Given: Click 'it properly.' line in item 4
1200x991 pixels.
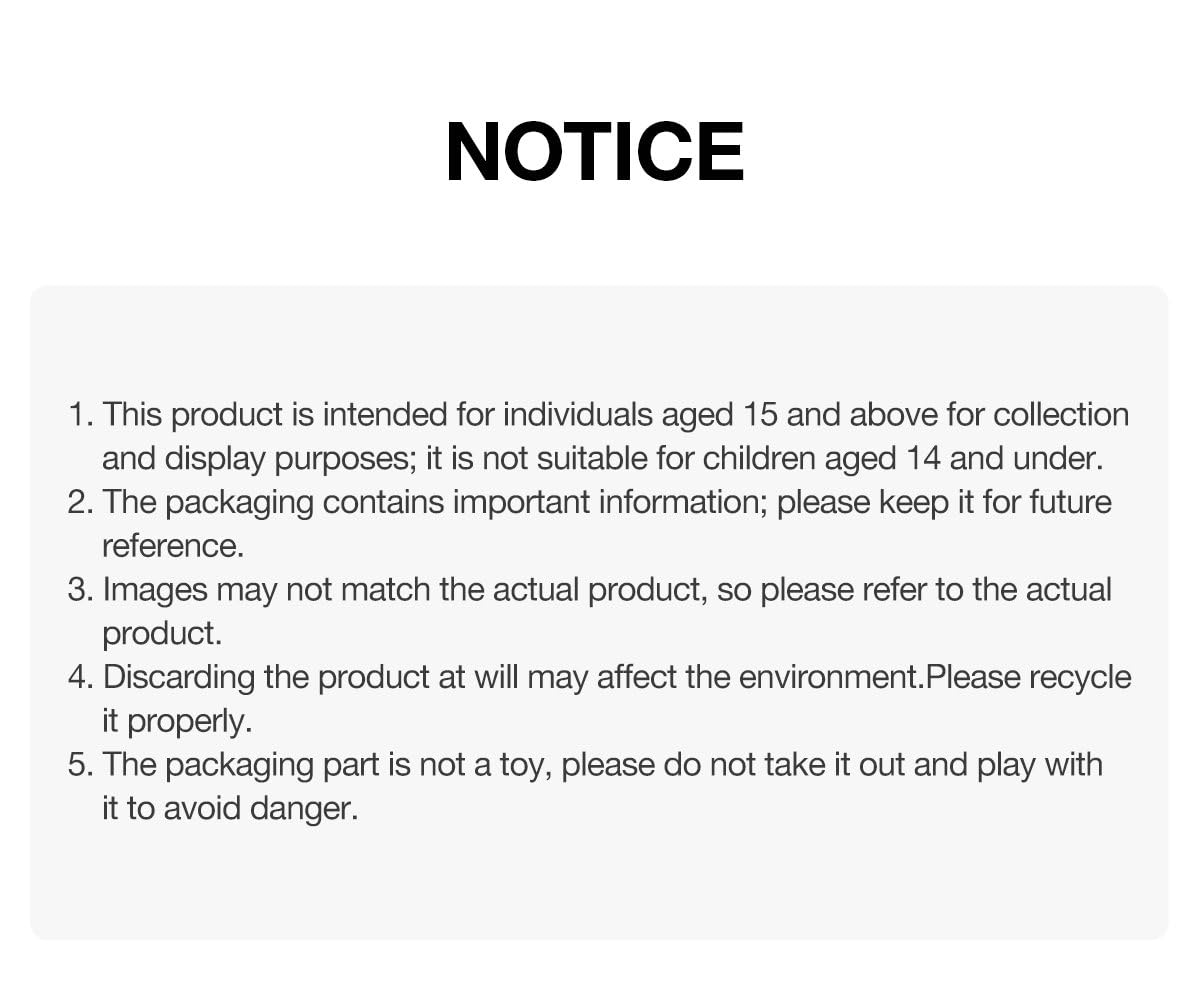Looking at the screenshot, I should coord(177,721).
